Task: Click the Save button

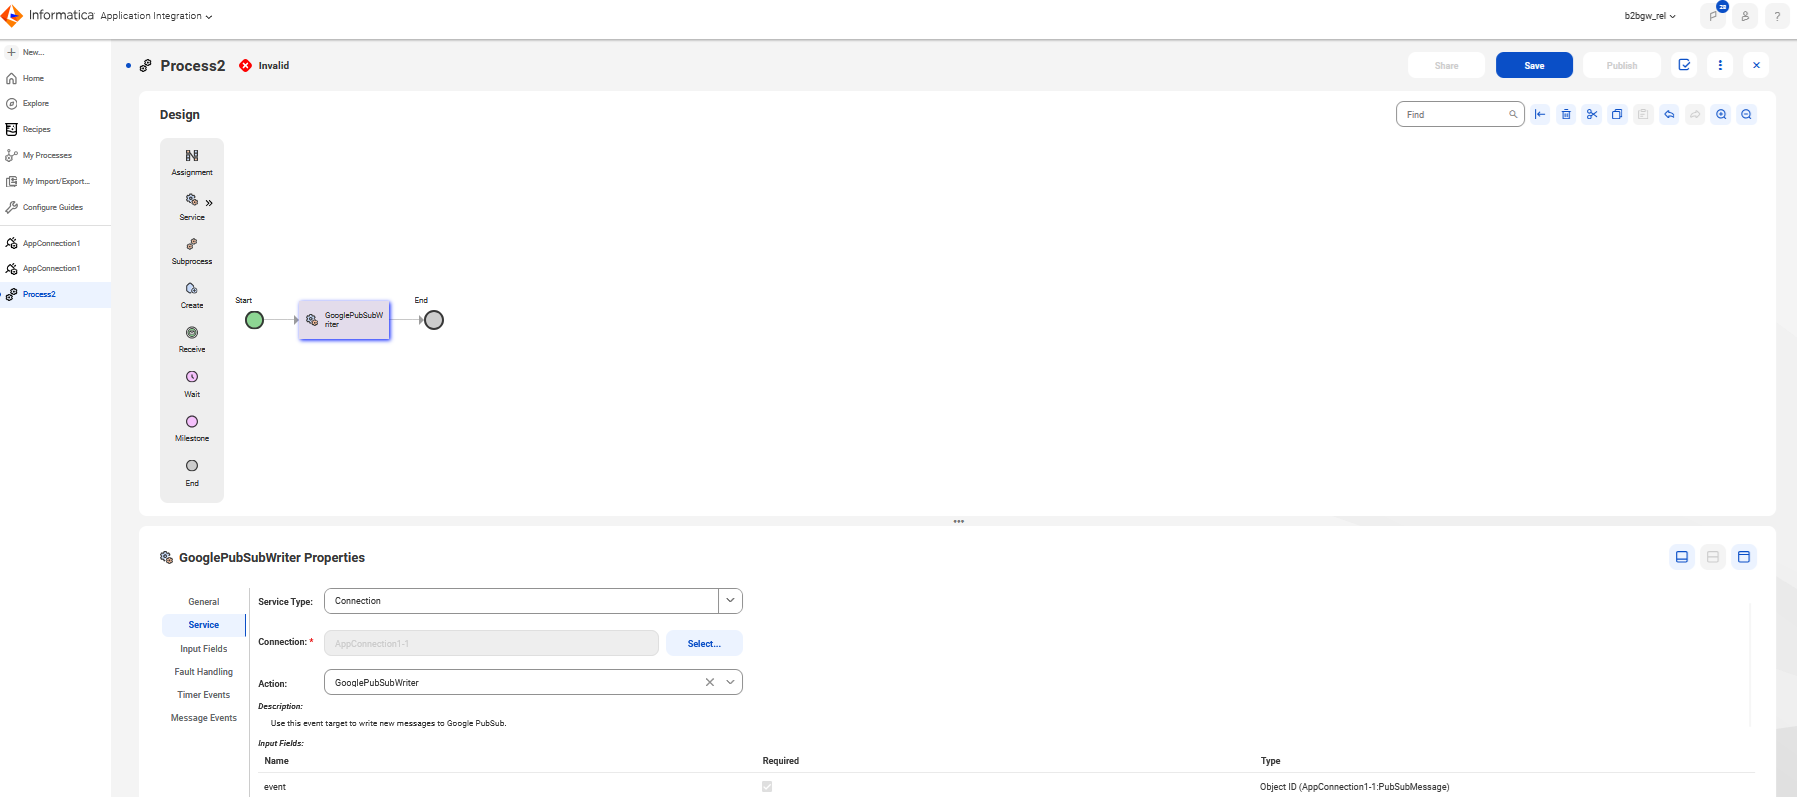Action: pos(1534,65)
